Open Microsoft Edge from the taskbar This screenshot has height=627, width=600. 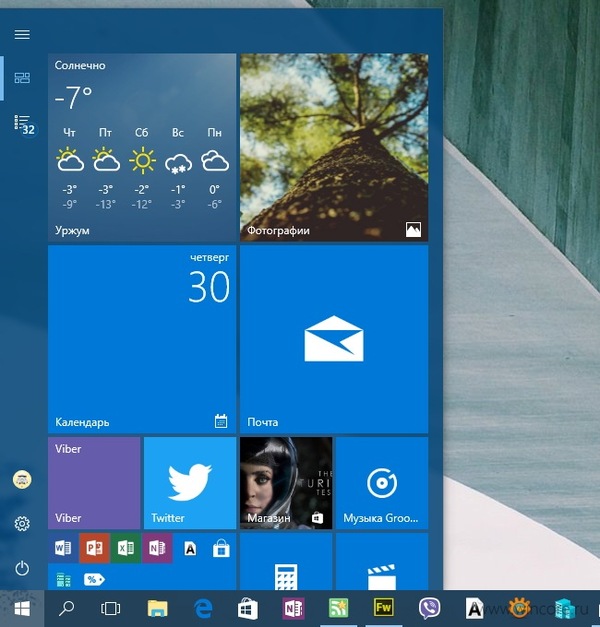click(x=203, y=608)
